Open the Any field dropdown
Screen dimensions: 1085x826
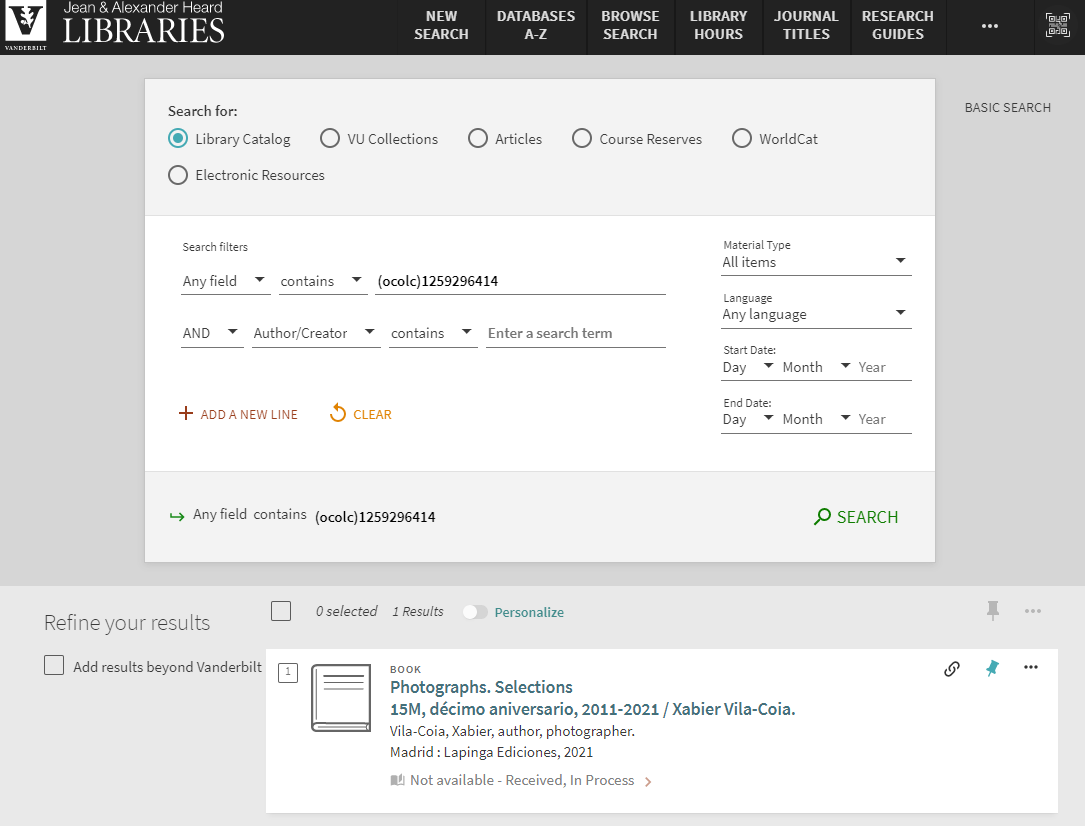coord(225,281)
